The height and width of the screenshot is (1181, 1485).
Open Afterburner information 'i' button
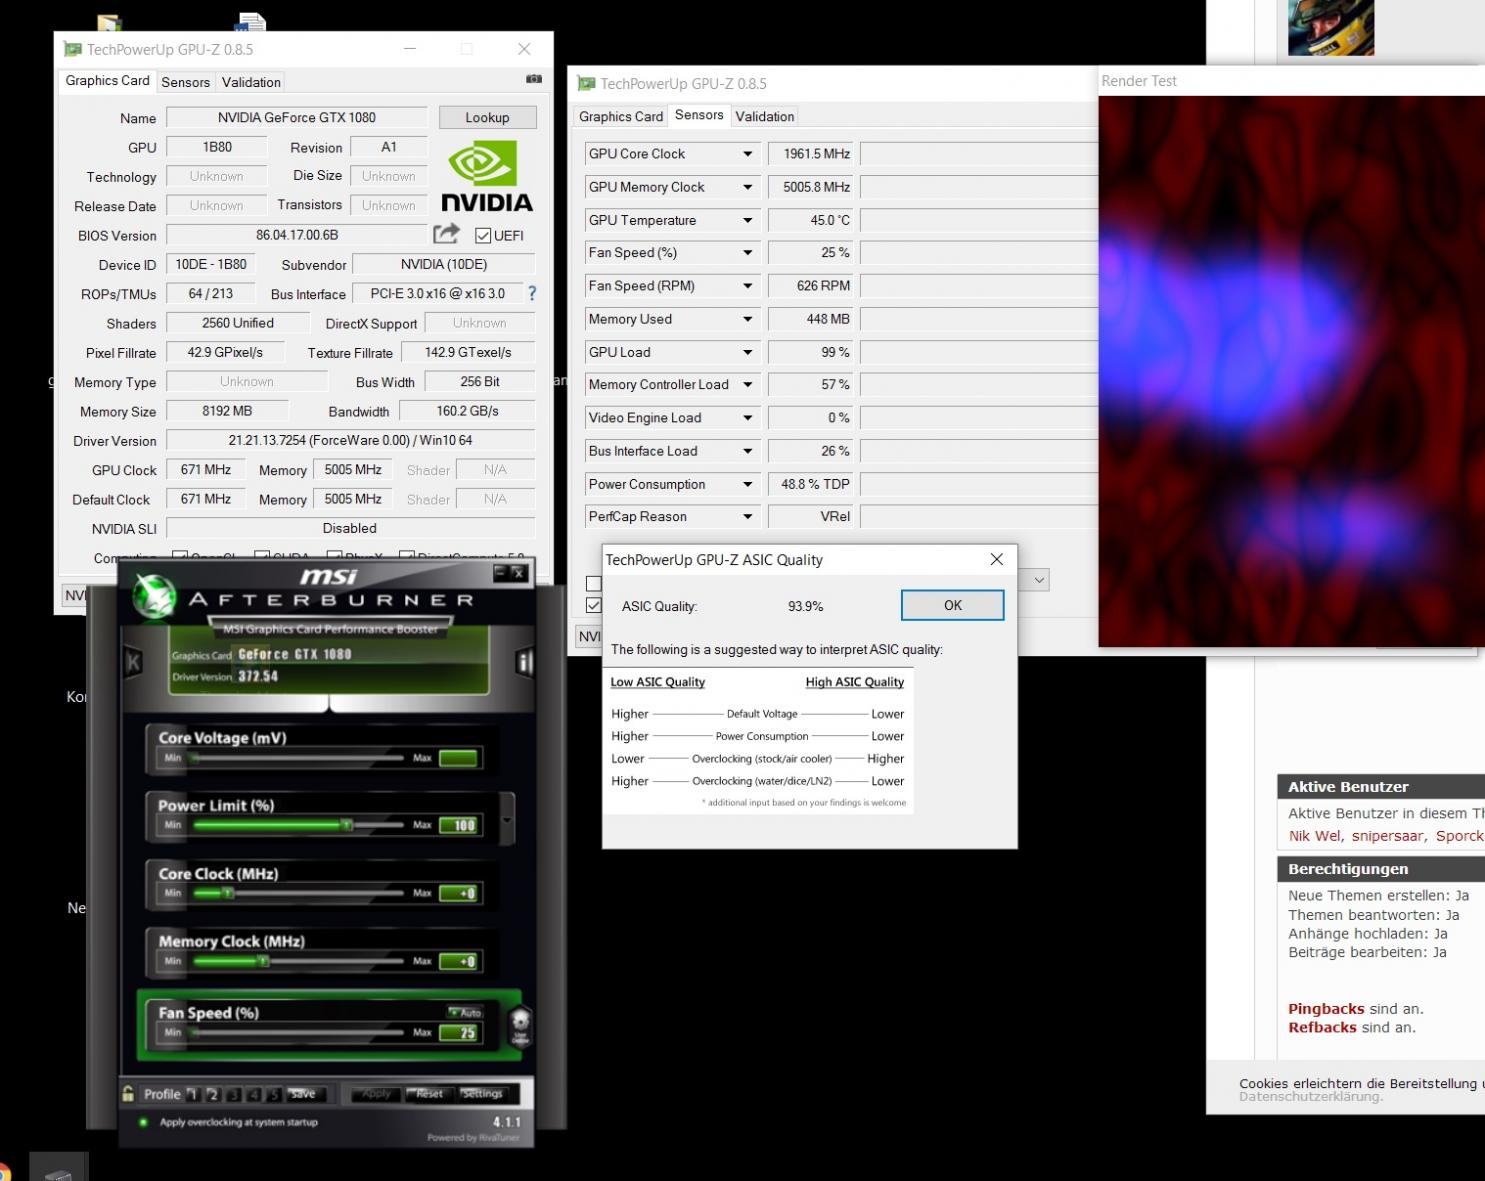[x=524, y=661]
